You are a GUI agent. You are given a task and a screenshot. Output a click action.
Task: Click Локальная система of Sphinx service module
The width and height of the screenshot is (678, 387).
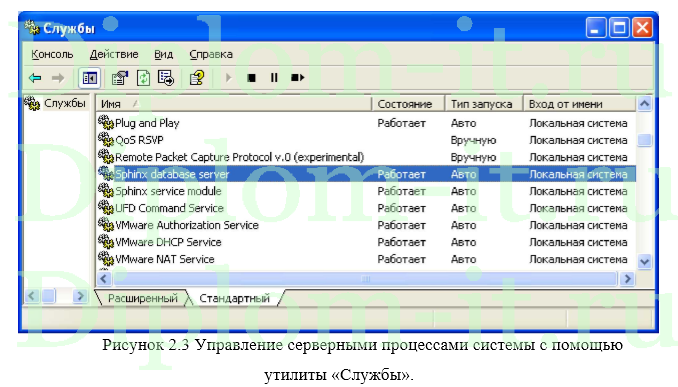click(x=578, y=191)
